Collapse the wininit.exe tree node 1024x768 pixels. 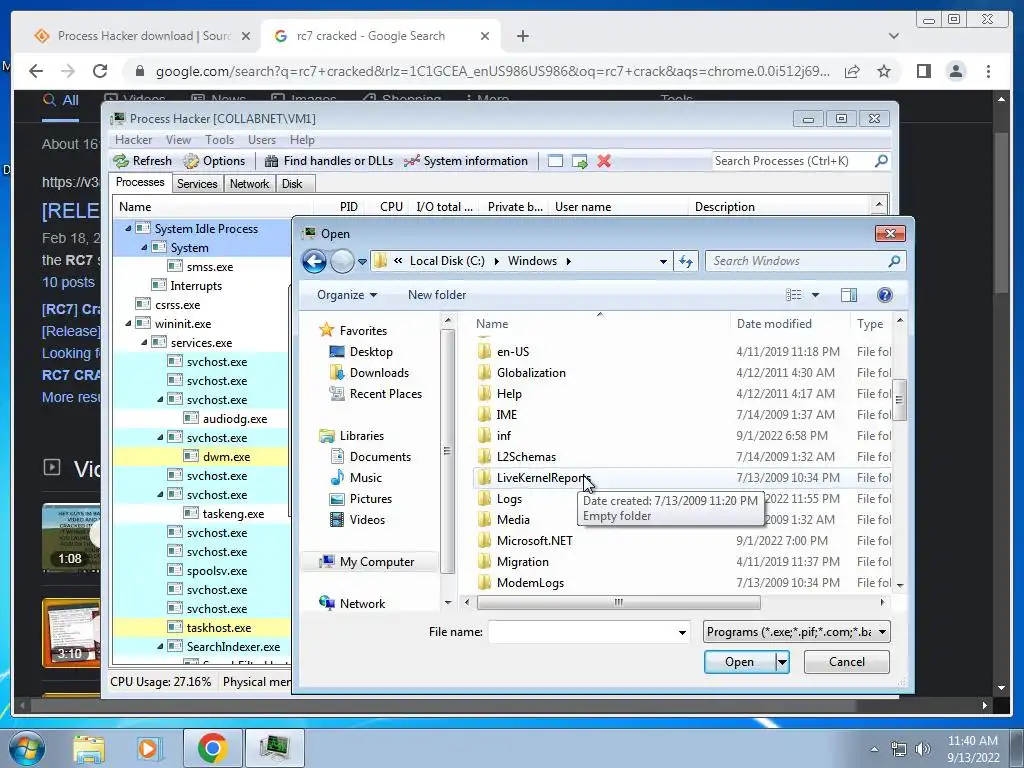pos(128,324)
